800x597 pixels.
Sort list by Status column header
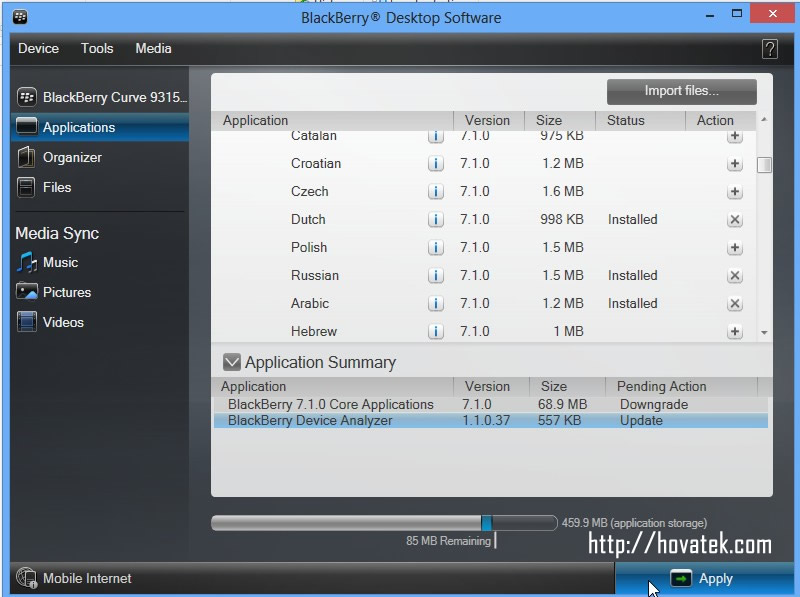pyautogui.click(x=640, y=120)
